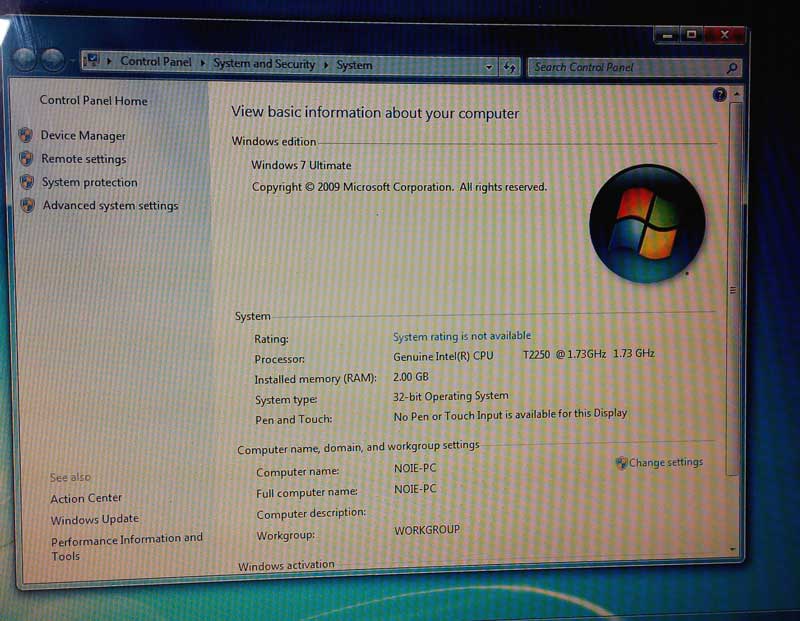Click the 32-bit Operating System text

pos(451,396)
